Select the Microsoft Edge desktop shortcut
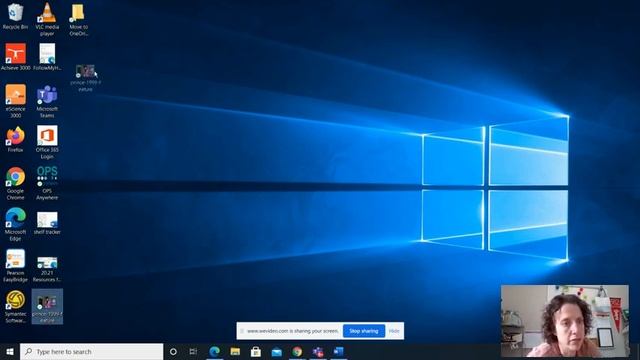Image resolution: width=640 pixels, height=360 pixels. (x=16, y=224)
